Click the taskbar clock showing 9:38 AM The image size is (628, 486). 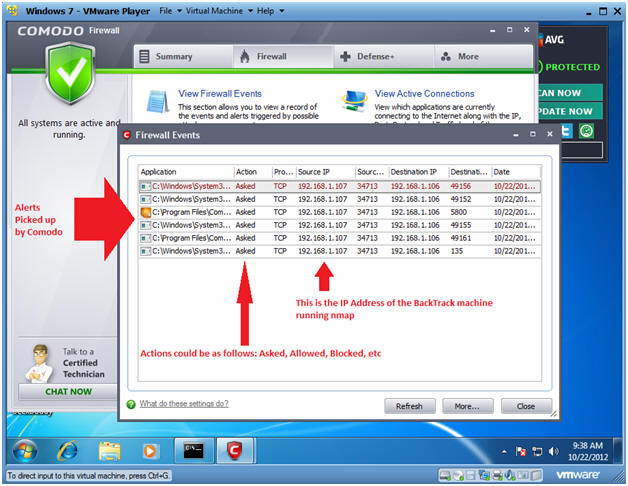588,451
